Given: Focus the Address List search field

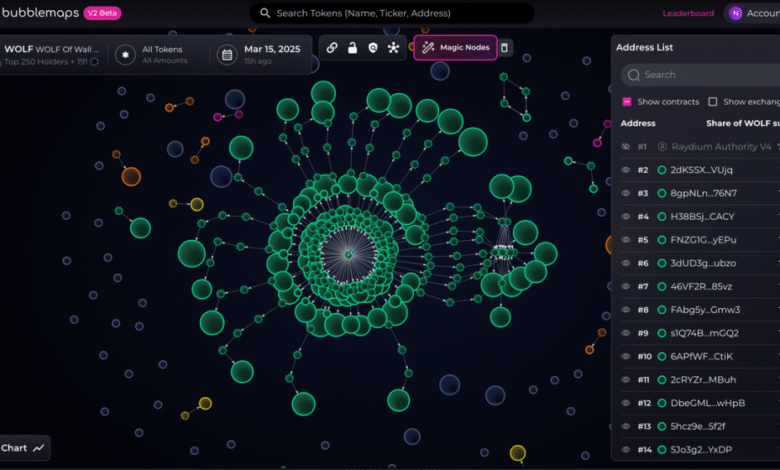Looking at the screenshot, I should pos(700,75).
